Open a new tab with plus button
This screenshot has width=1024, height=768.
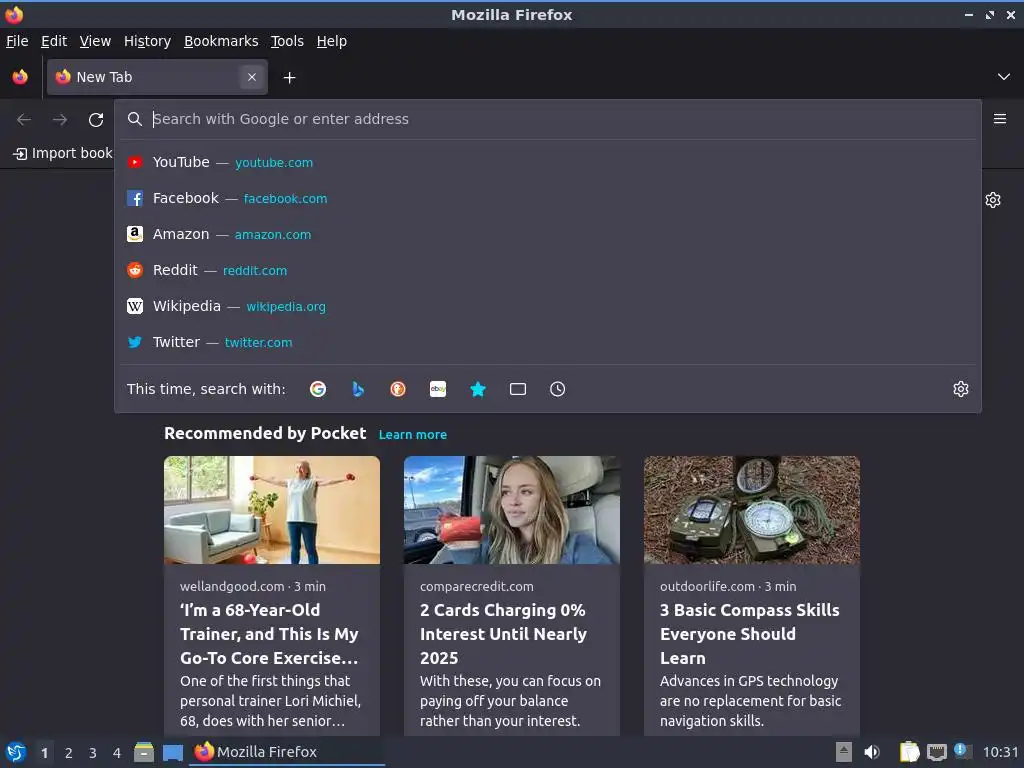pos(289,78)
